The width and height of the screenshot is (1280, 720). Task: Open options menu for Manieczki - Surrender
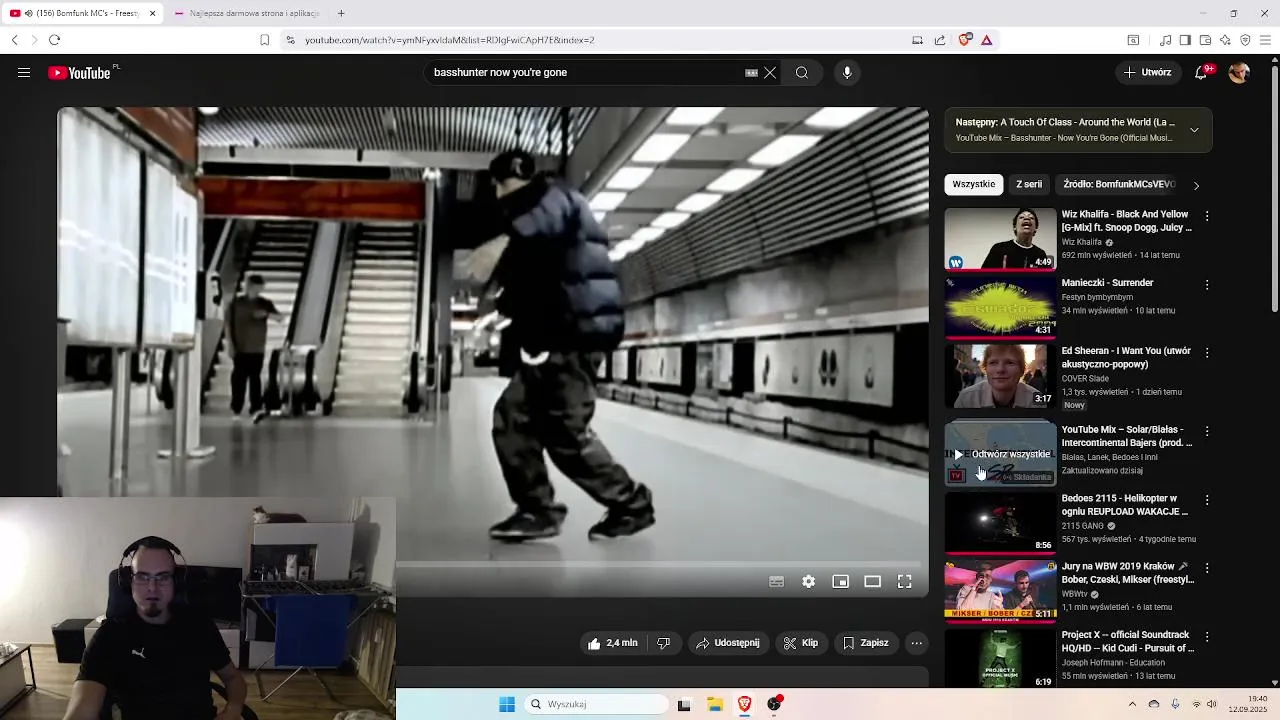[x=1207, y=285]
